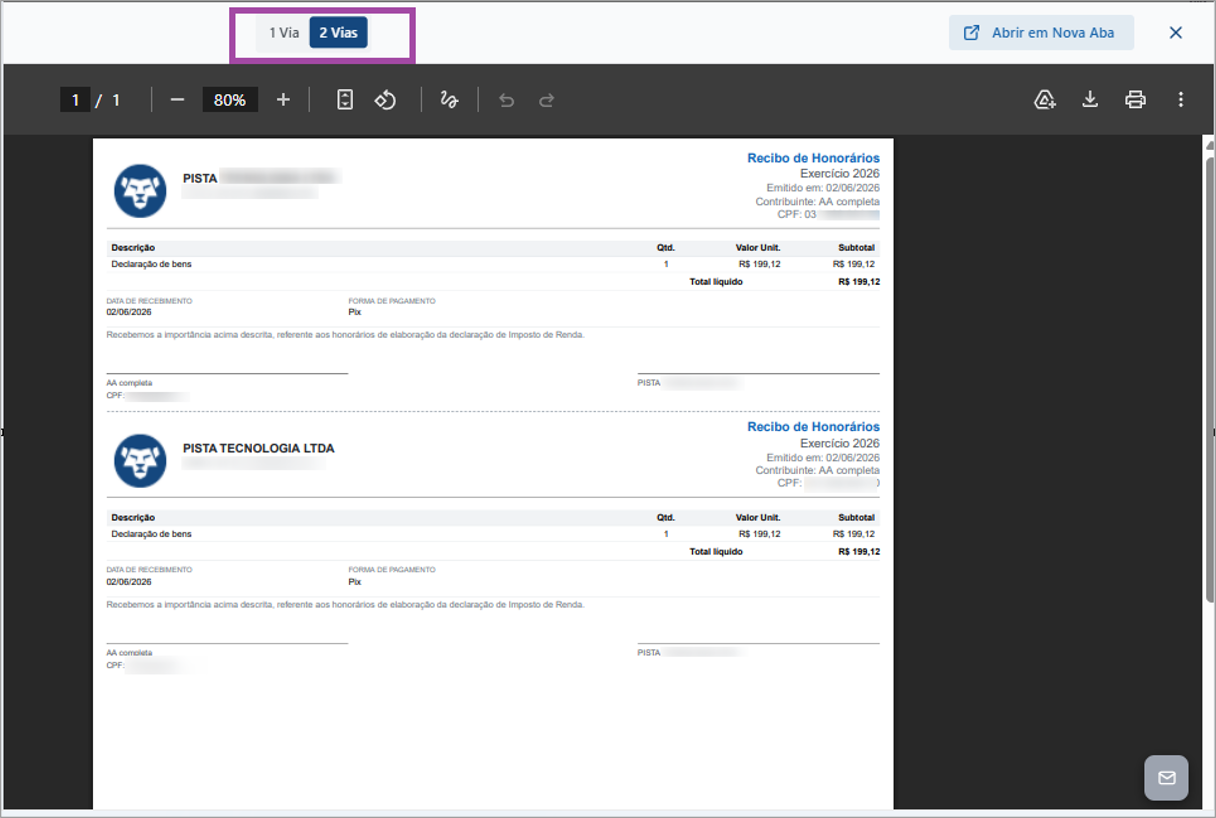The width and height of the screenshot is (1216, 818).
Task: Zoom out with the minus icon
Action: pos(177,100)
